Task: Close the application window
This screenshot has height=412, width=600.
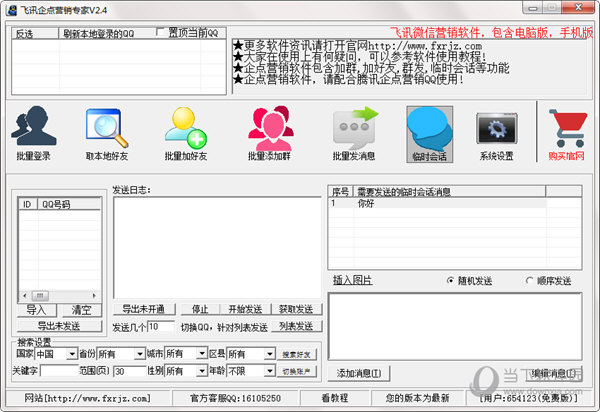Action: (580, 8)
